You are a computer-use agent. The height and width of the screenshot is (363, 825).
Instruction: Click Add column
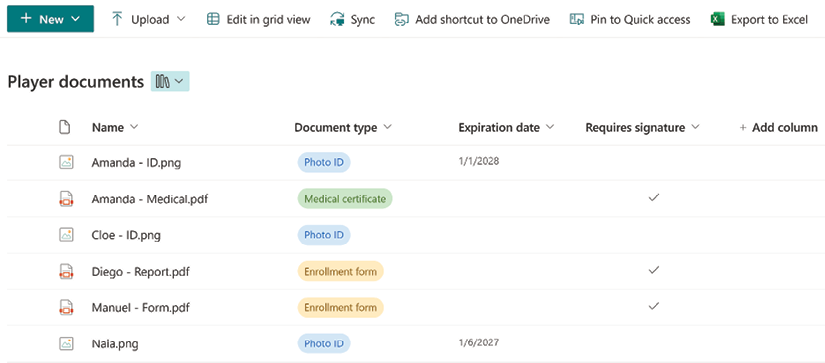pyautogui.click(x=779, y=127)
